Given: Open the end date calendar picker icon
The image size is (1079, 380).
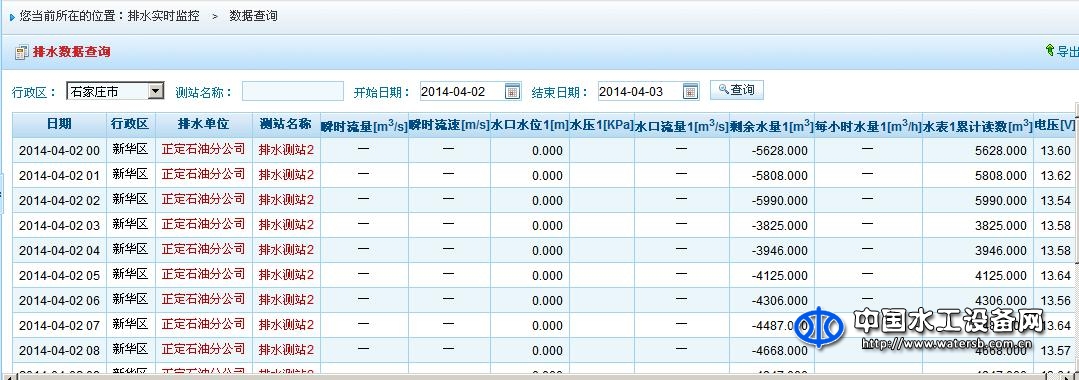Looking at the screenshot, I should click(x=691, y=91).
